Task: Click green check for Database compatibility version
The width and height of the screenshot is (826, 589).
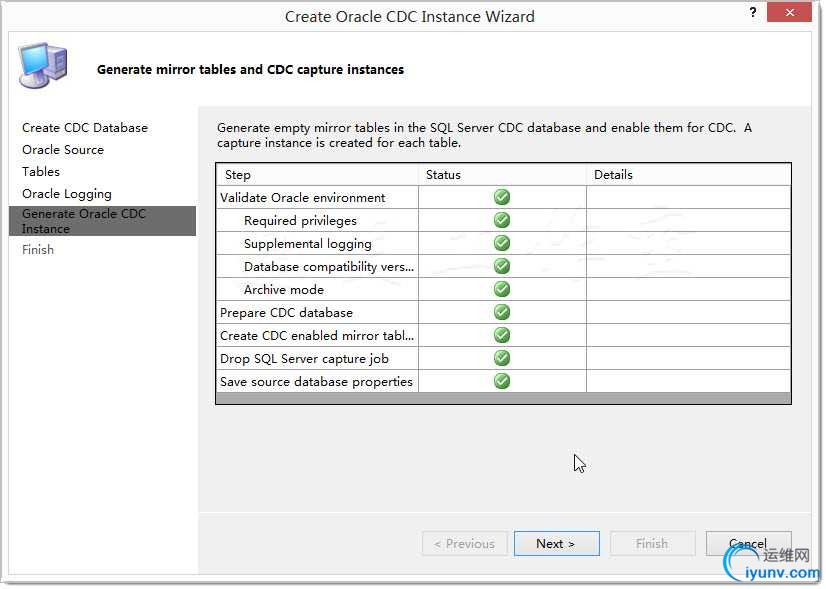Action: point(502,266)
